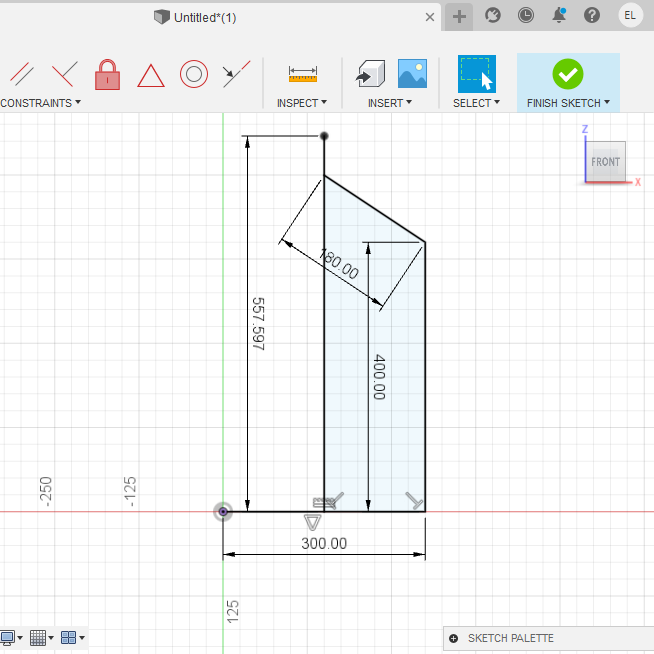Image resolution: width=654 pixels, height=654 pixels.
Task: Open Display Settings monitor icon
Action: tap(8, 638)
